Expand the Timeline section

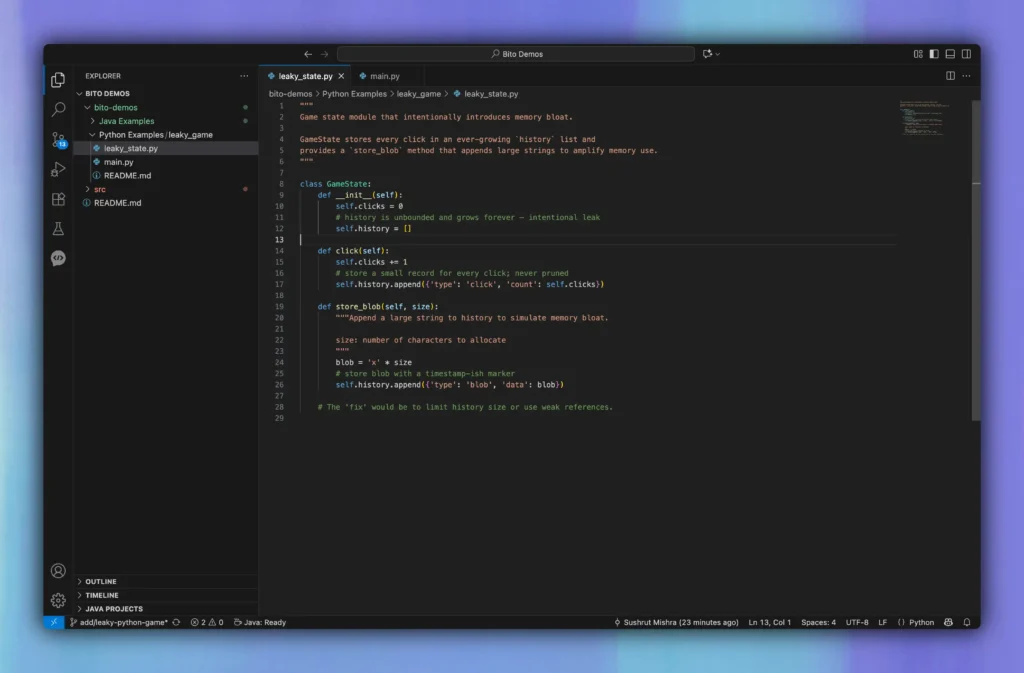tap(100, 594)
